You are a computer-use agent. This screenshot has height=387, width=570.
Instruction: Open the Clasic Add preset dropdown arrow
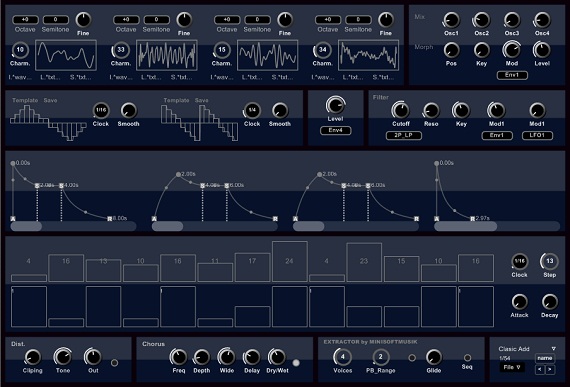pyautogui.click(x=554, y=349)
